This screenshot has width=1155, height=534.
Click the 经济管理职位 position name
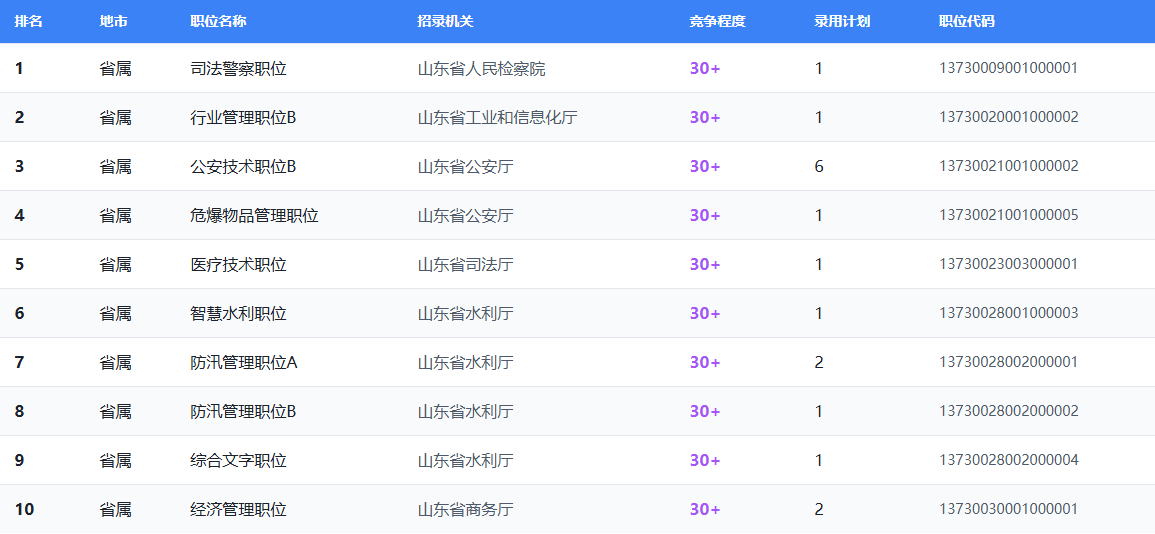[238, 510]
